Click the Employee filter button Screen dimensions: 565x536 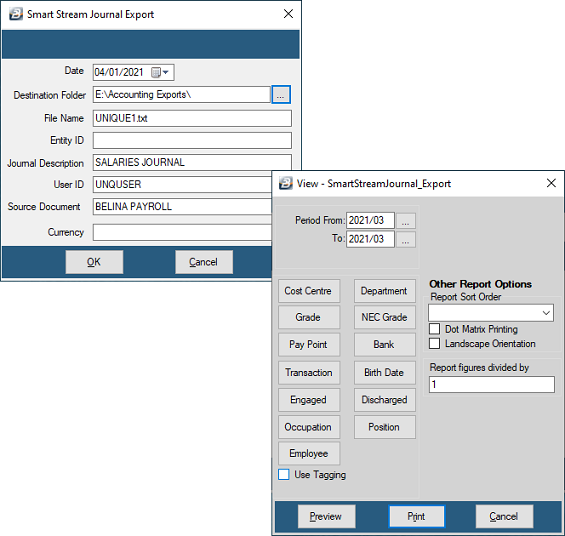[309, 454]
